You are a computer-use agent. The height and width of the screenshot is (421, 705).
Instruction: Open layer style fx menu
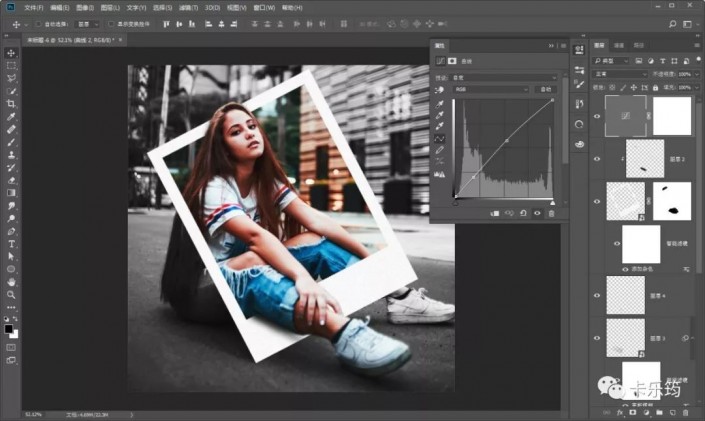pyautogui.click(x=620, y=412)
